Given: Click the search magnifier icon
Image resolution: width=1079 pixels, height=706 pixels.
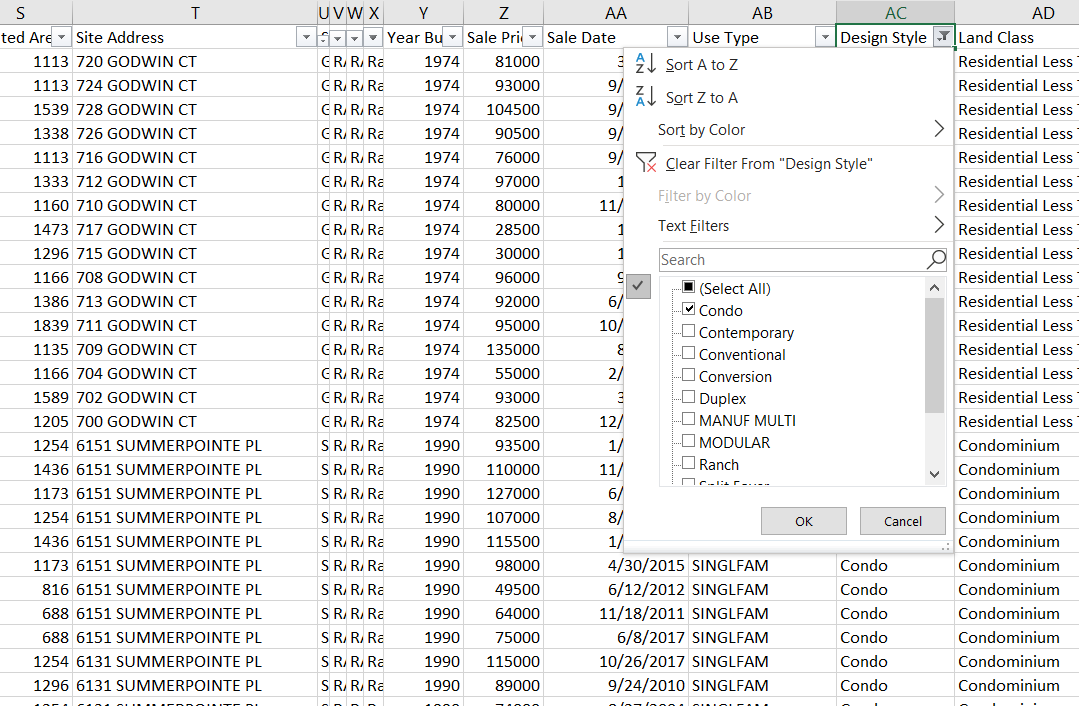Looking at the screenshot, I should coord(936,260).
